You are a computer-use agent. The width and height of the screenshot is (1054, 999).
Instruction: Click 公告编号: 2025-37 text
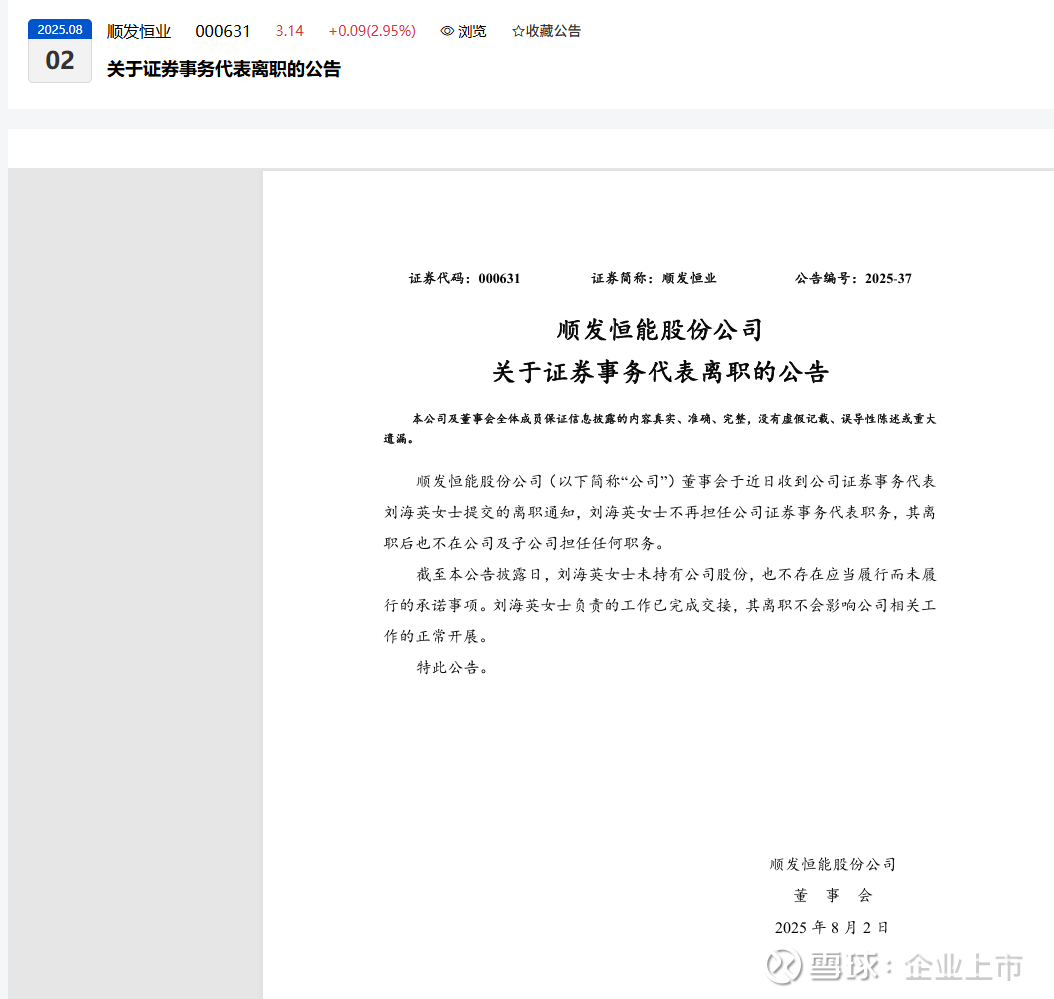(x=853, y=278)
